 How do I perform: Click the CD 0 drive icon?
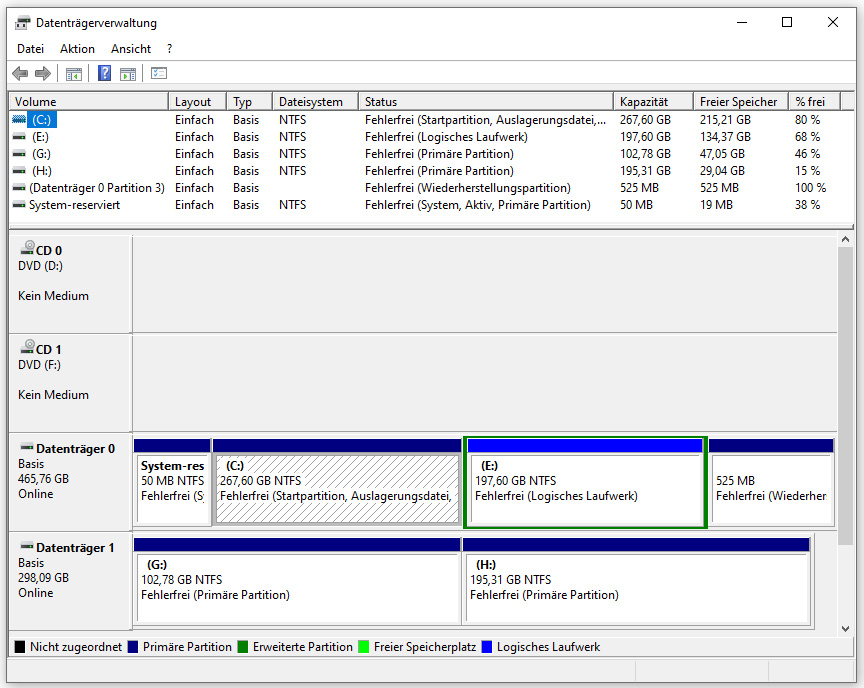(x=27, y=251)
